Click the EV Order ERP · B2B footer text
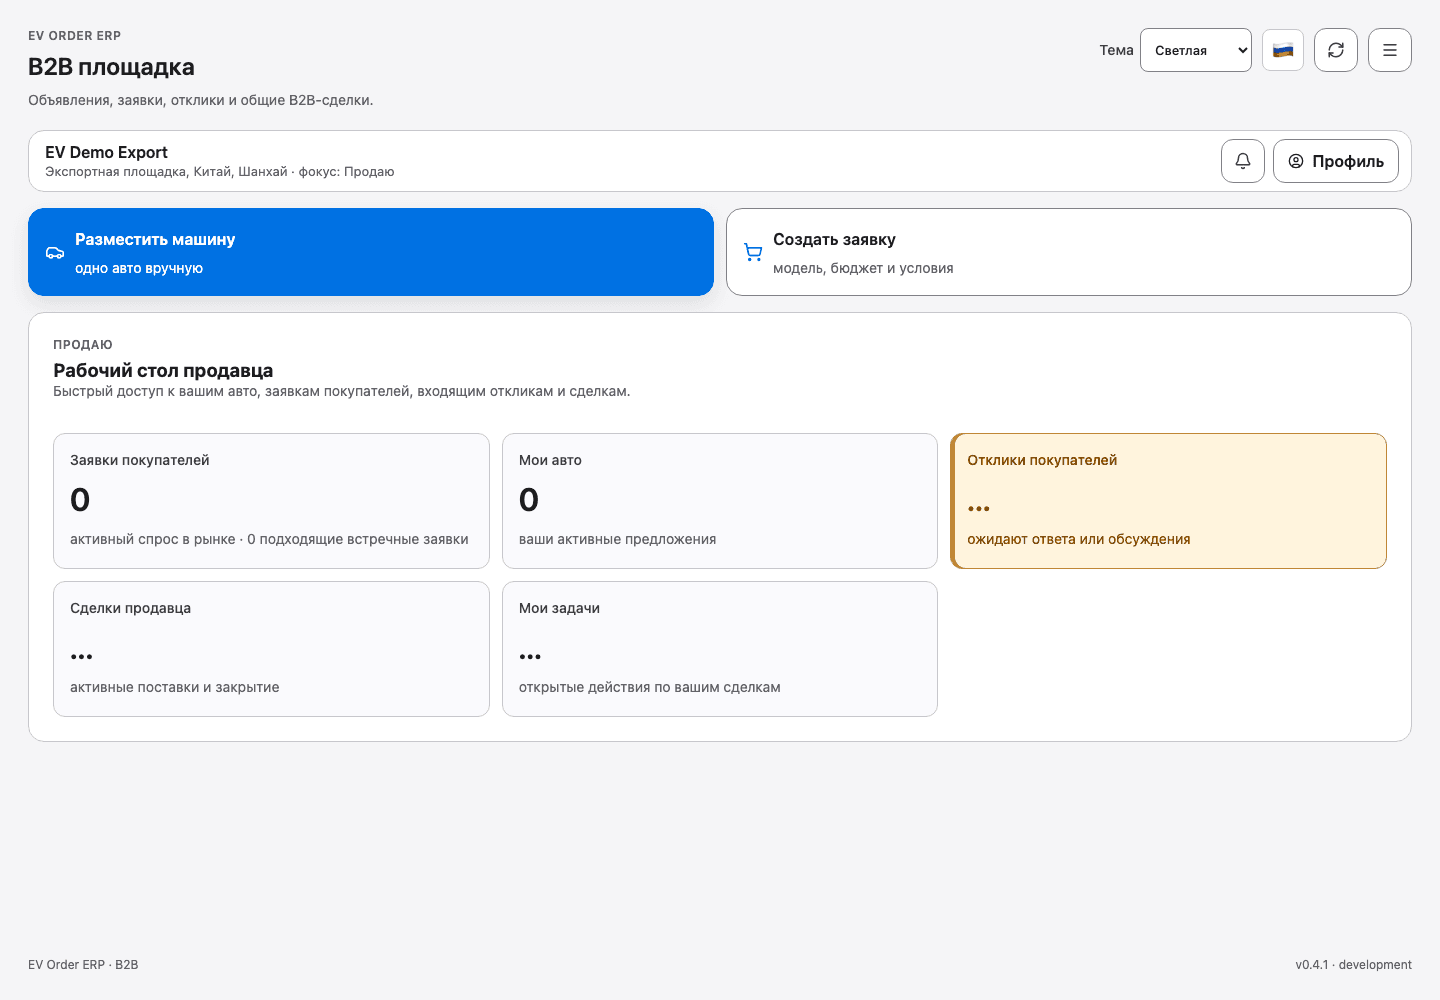 click(83, 965)
